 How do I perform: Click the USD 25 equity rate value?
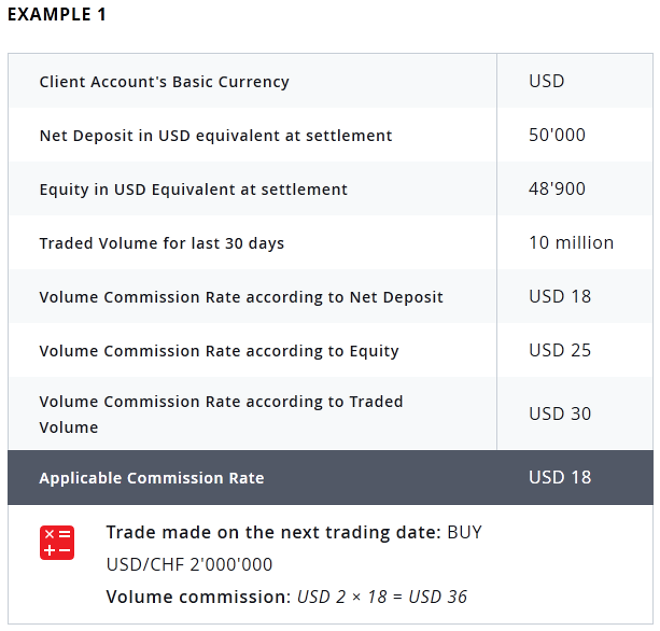click(560, 350)
